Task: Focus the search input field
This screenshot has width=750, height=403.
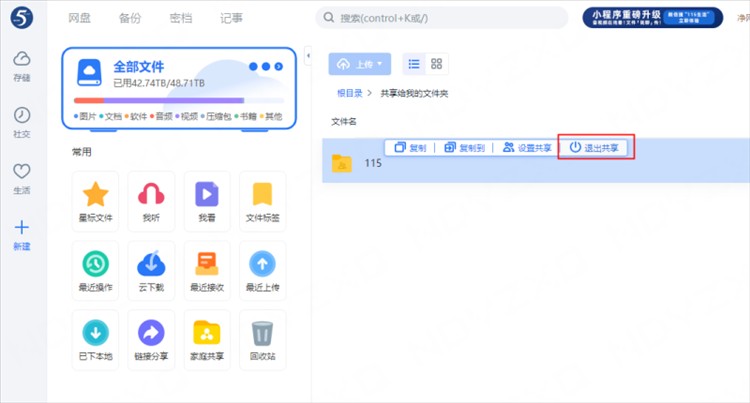Action: click(441, 18)
